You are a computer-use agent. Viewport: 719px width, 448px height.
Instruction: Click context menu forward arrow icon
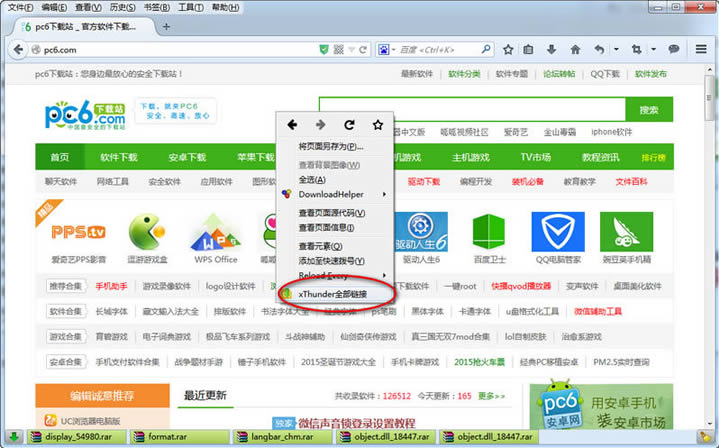coord(321,125)
